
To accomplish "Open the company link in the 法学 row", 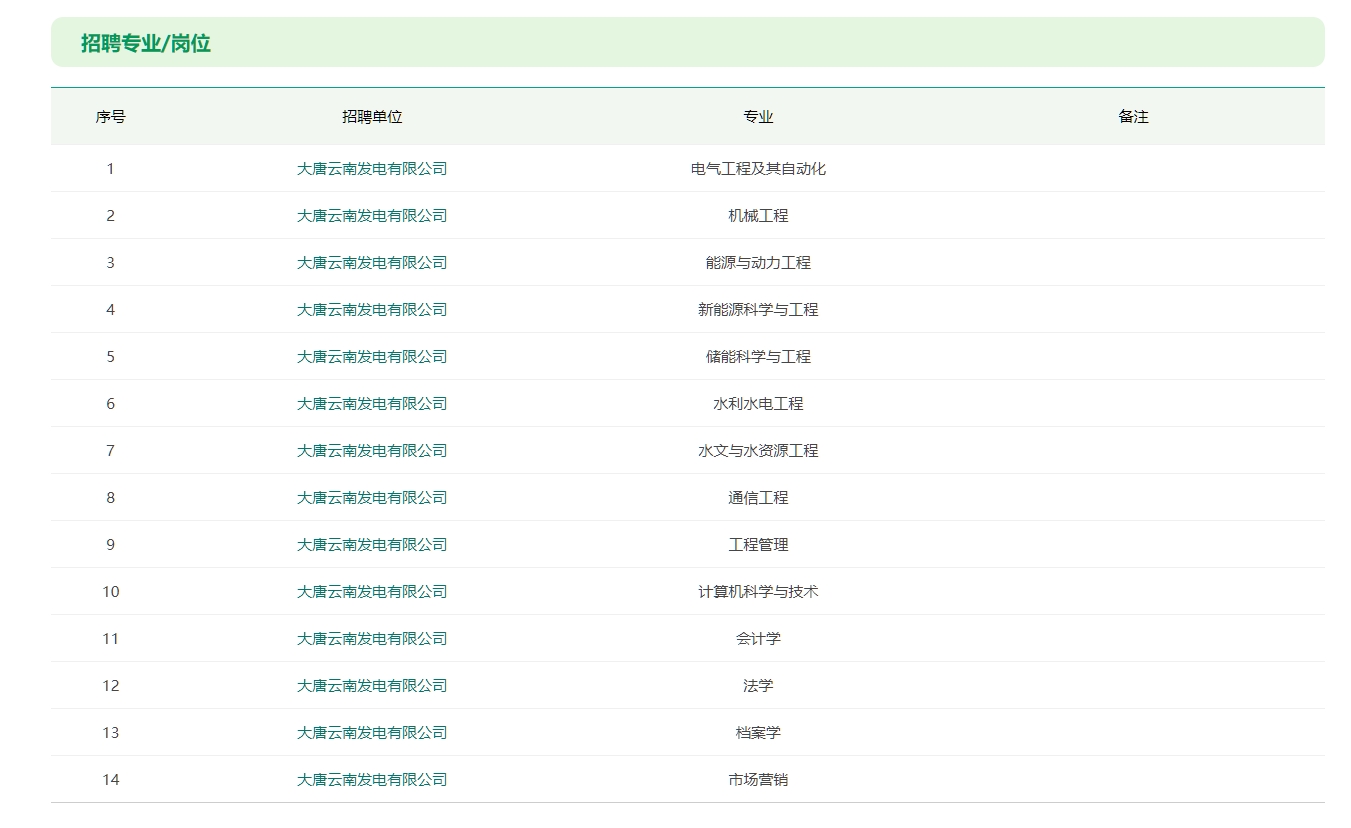I will tap(371, 686).
